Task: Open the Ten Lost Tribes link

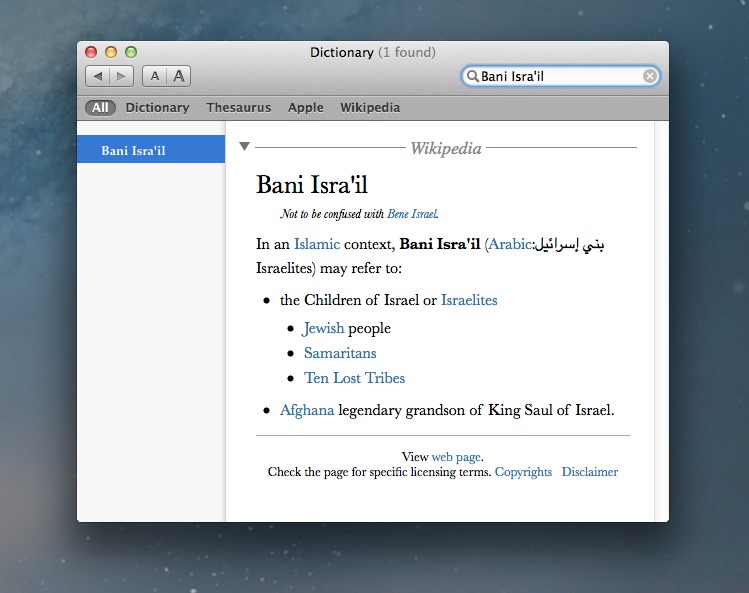Action: pyautogui.click(x=354, y=378)
